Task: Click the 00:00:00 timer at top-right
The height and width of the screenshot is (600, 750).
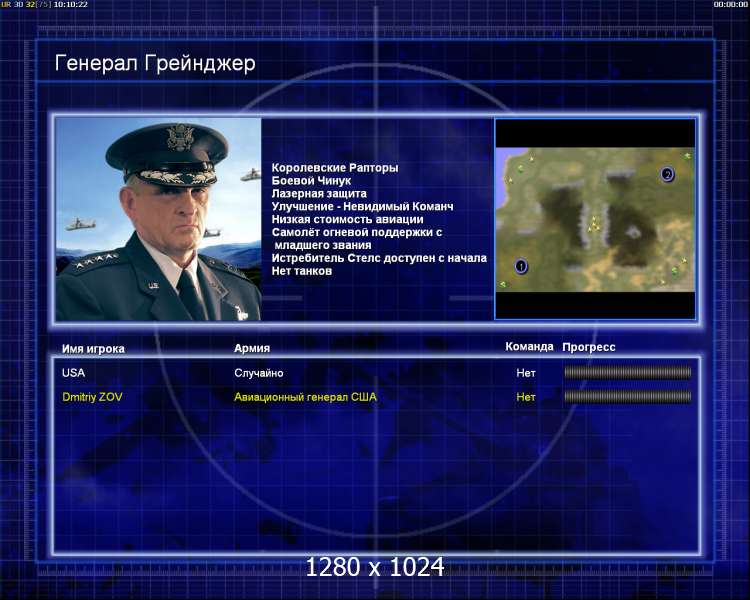Action: pyautogui.click(x=730, y=4)
